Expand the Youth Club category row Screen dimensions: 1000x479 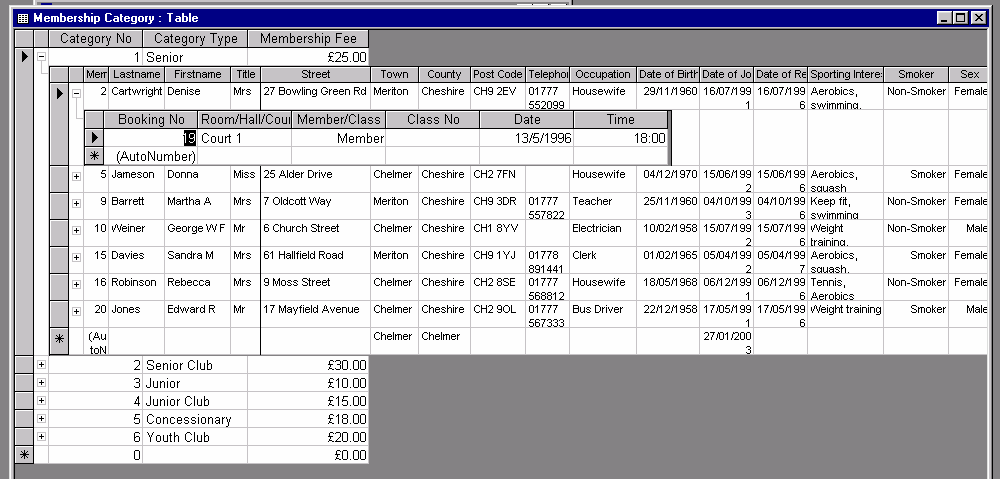(x=41, y=437)
